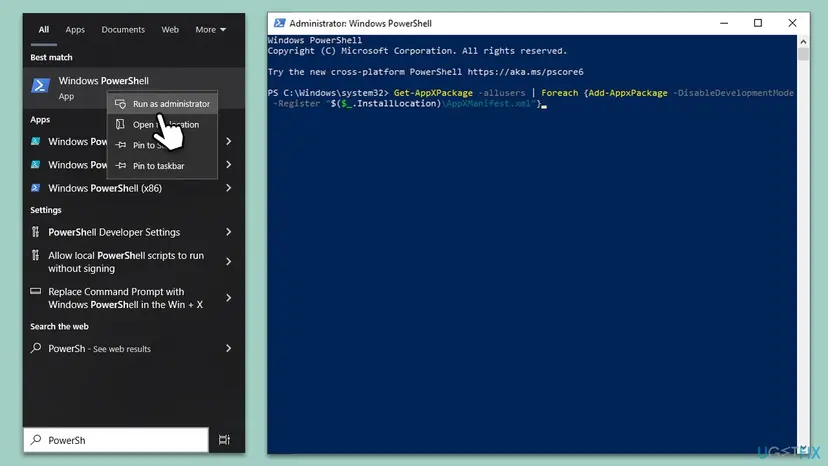The width and height of the screenshot is (828, 466).
Task: Expand first Windows PowerShell app result arrow
Action: [229, 142]
